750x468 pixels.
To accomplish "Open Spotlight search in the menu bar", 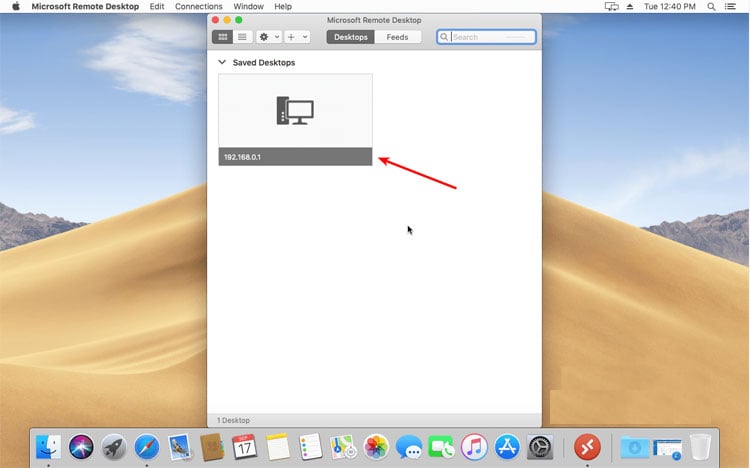I will 711,6.
